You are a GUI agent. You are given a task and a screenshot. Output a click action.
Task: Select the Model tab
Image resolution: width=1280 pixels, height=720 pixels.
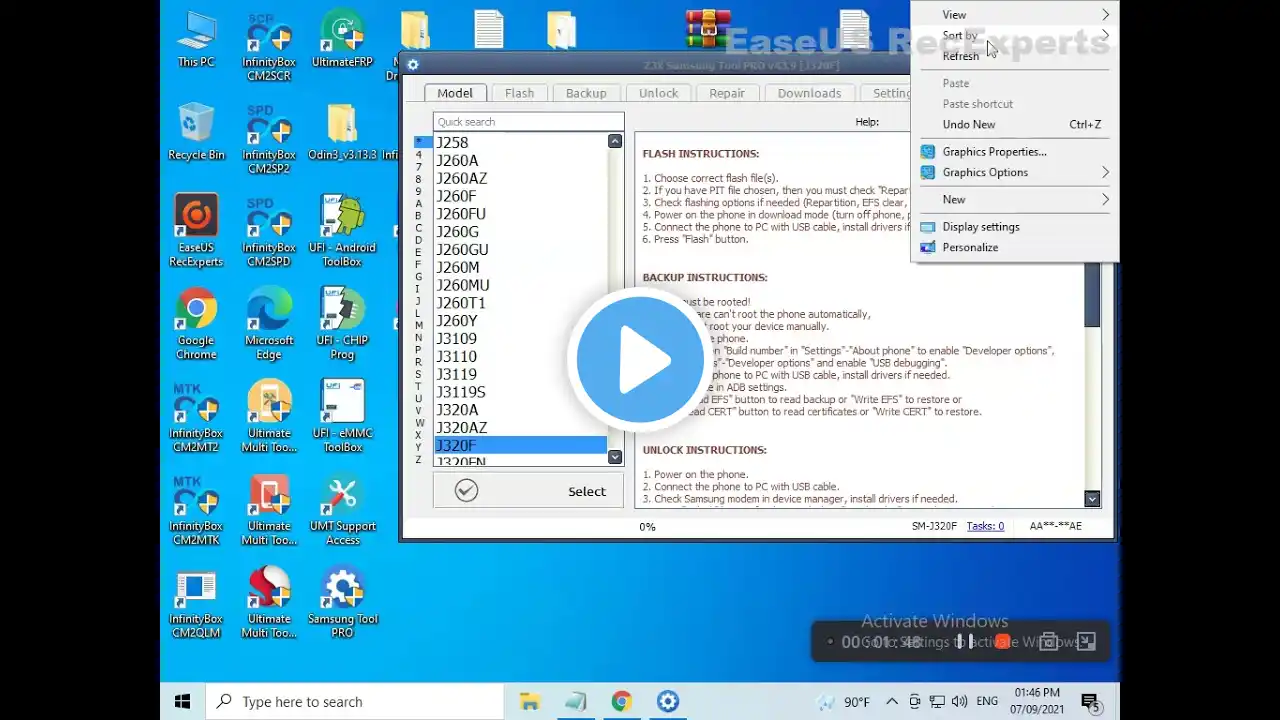[454, 93]
